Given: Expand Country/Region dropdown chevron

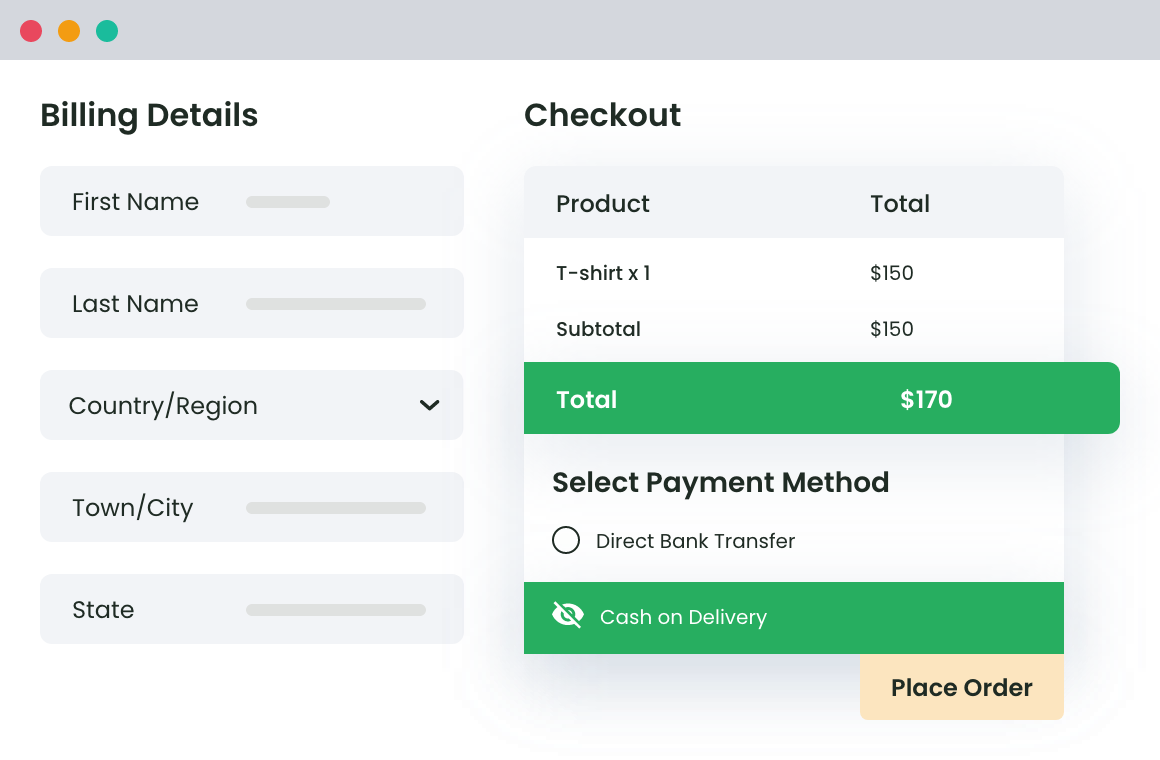Looking at the screenshot, I should click(429, 405).
